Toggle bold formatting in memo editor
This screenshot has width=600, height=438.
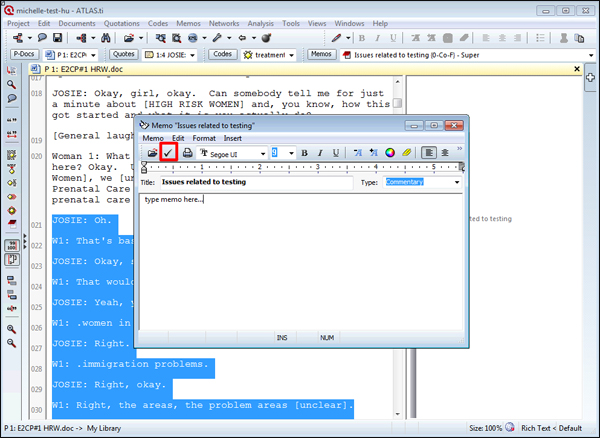coord(305,152)
